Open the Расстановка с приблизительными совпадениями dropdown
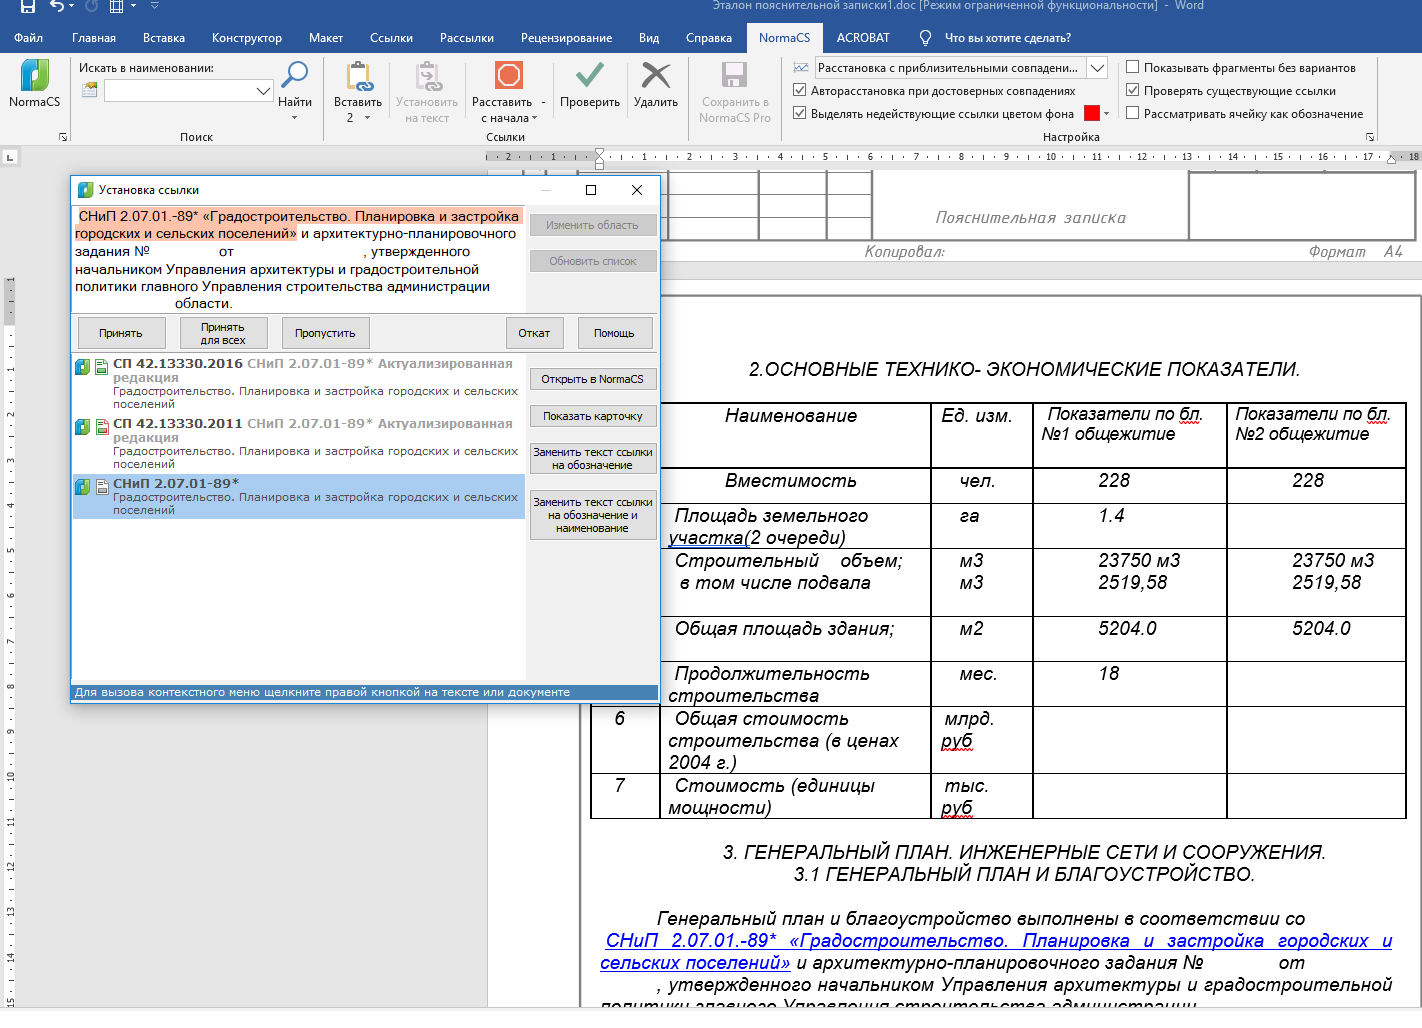Viewport: 1422px width, 1028px height. 1097,68
